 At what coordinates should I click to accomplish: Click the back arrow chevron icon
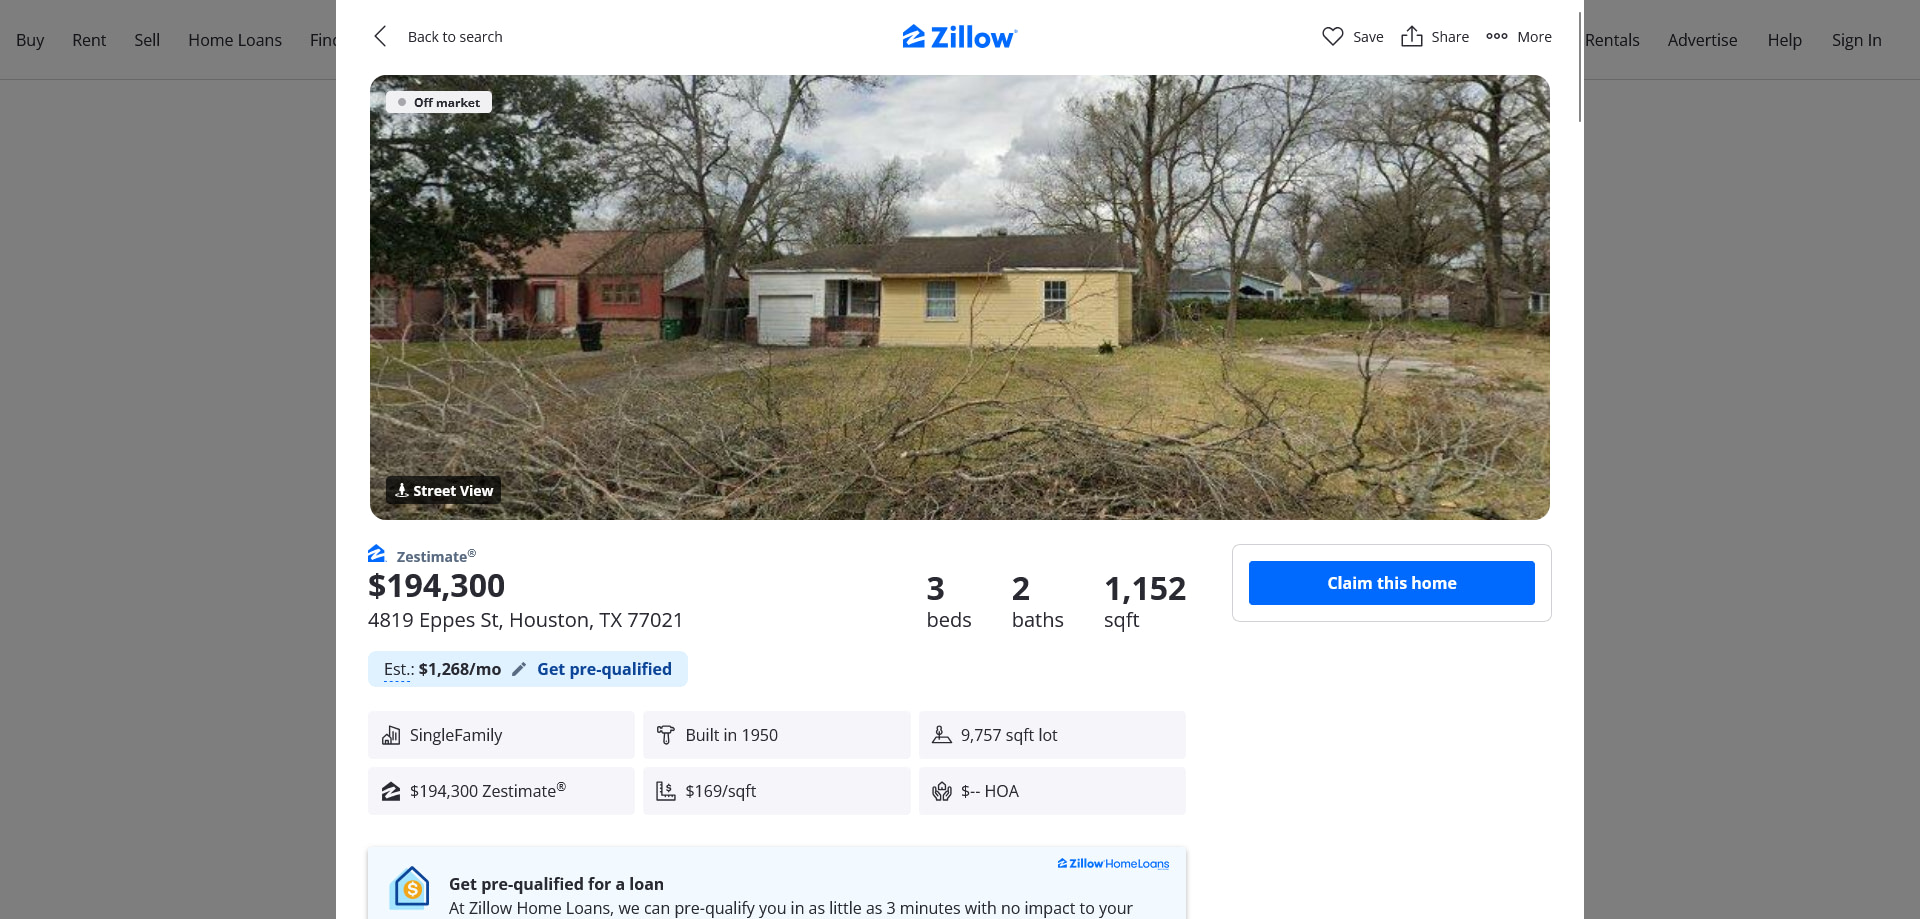(380, 37)
